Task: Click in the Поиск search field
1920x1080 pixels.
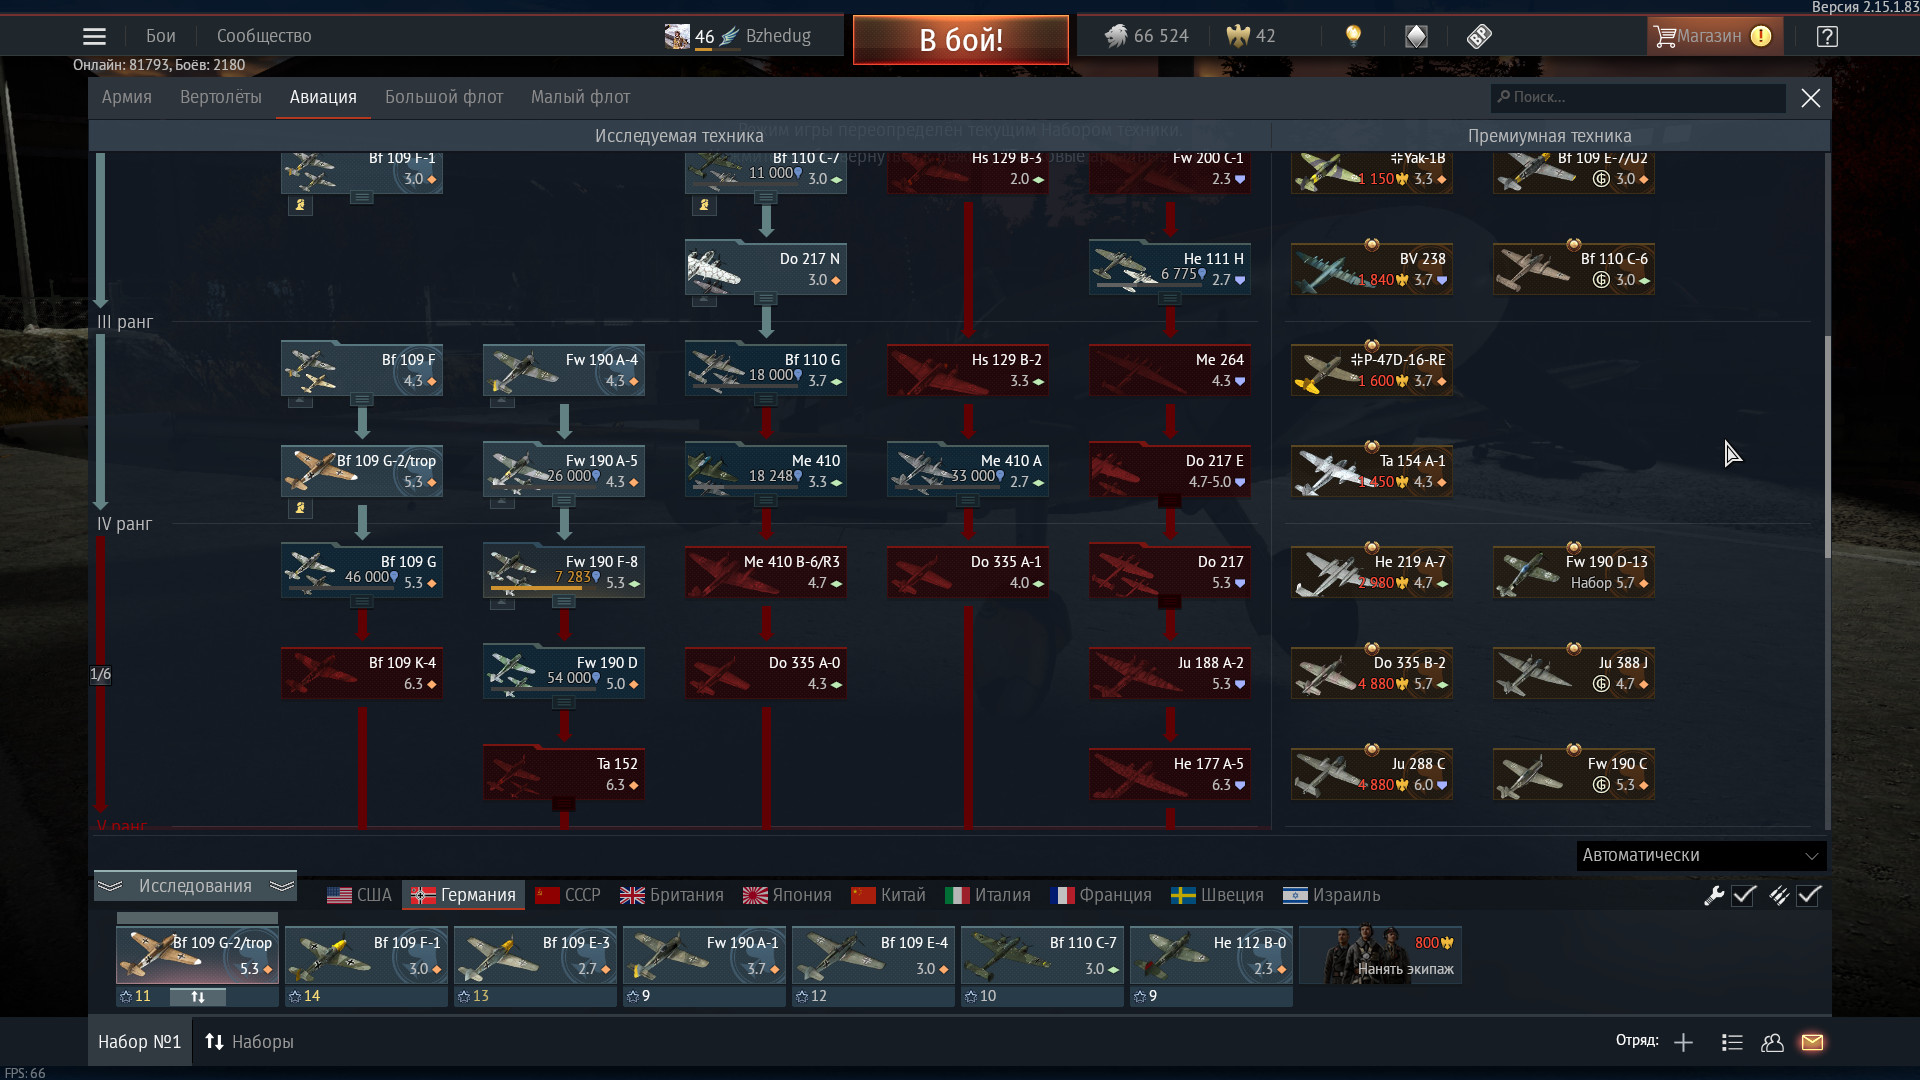Action: click(1638, 97)
